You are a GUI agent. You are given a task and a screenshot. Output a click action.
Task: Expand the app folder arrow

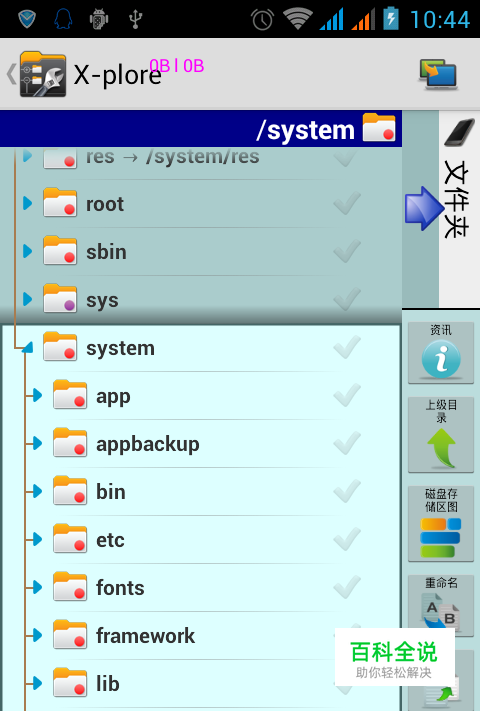[x=37, y=395]
